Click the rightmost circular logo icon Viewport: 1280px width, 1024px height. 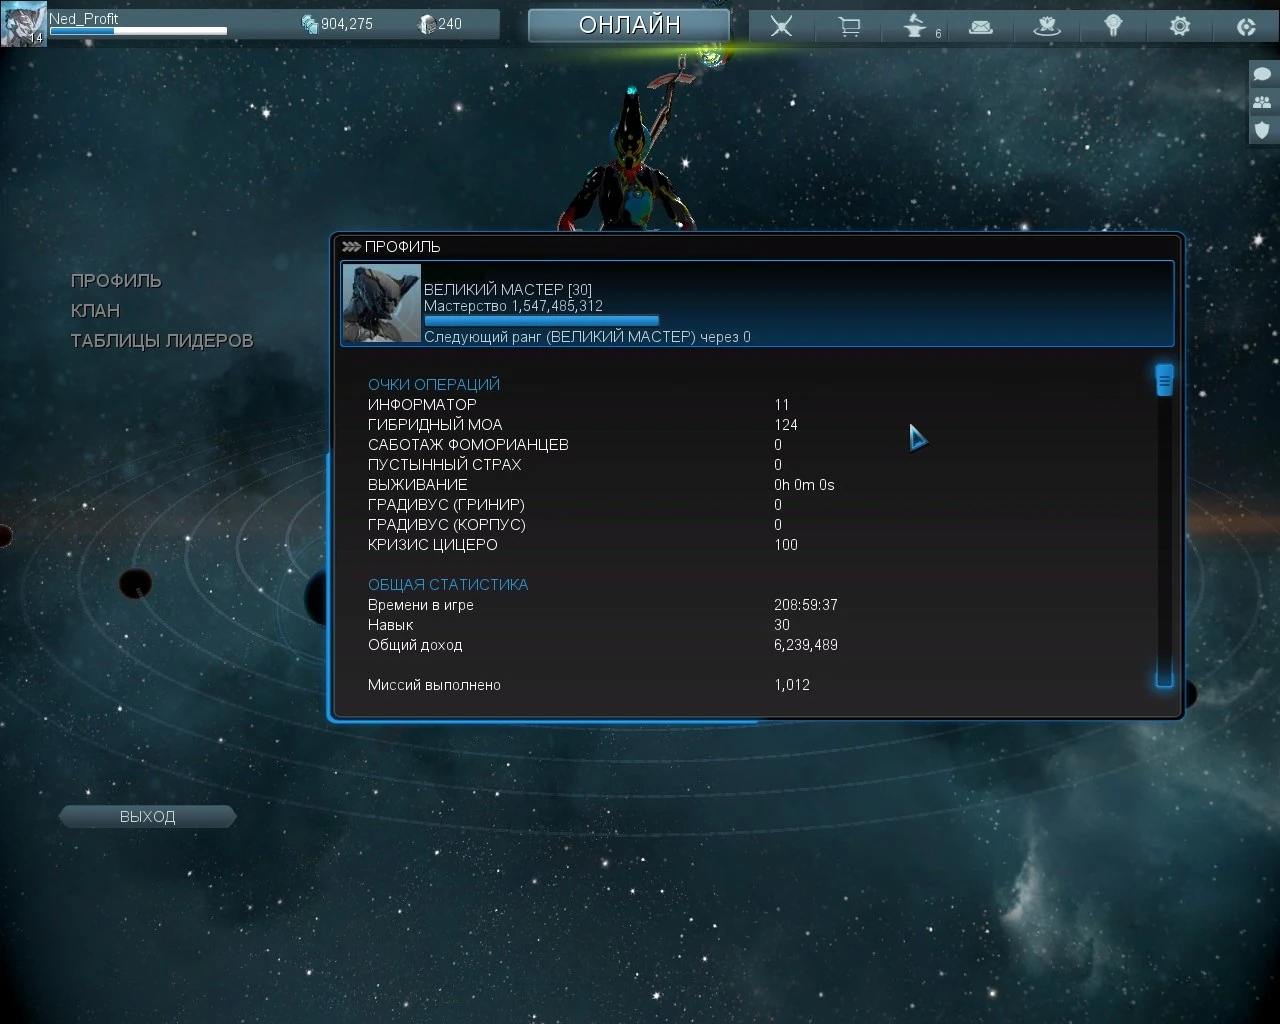1246,27
